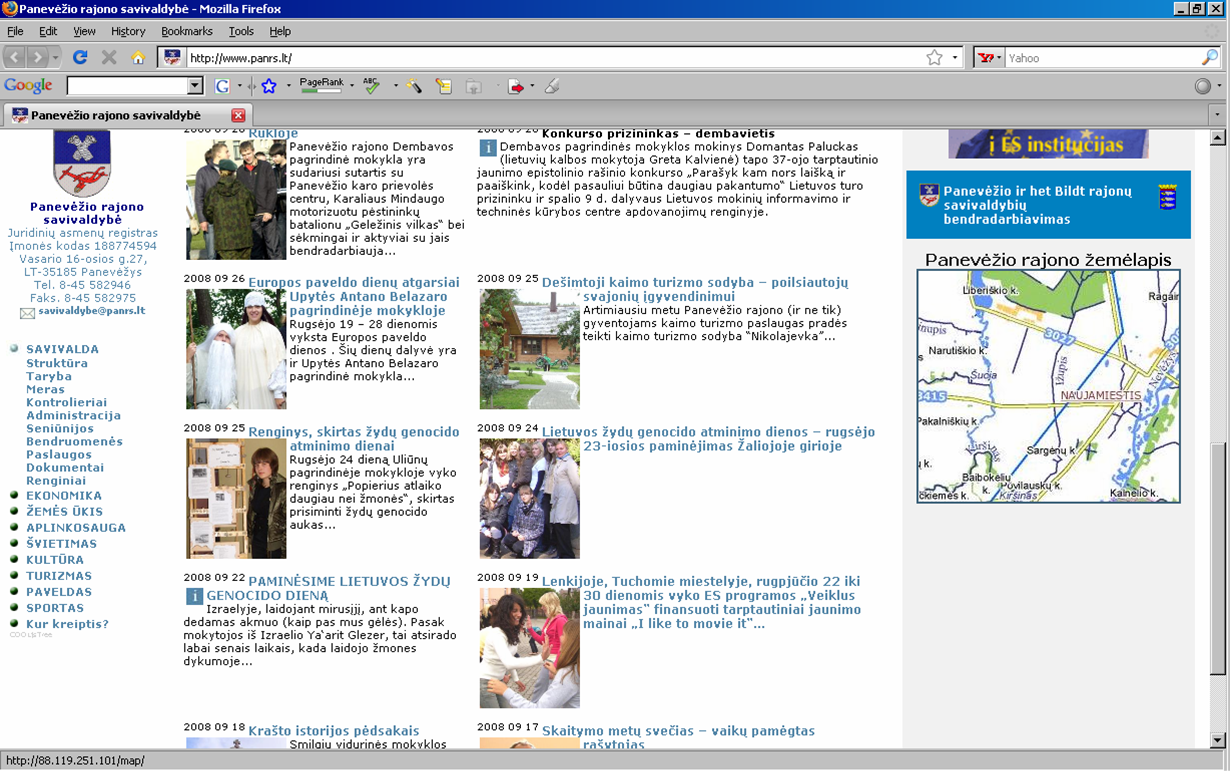Click the Google toolbar blue star Bookmarks icon
1230x771 pixels.
pos(269,87)
